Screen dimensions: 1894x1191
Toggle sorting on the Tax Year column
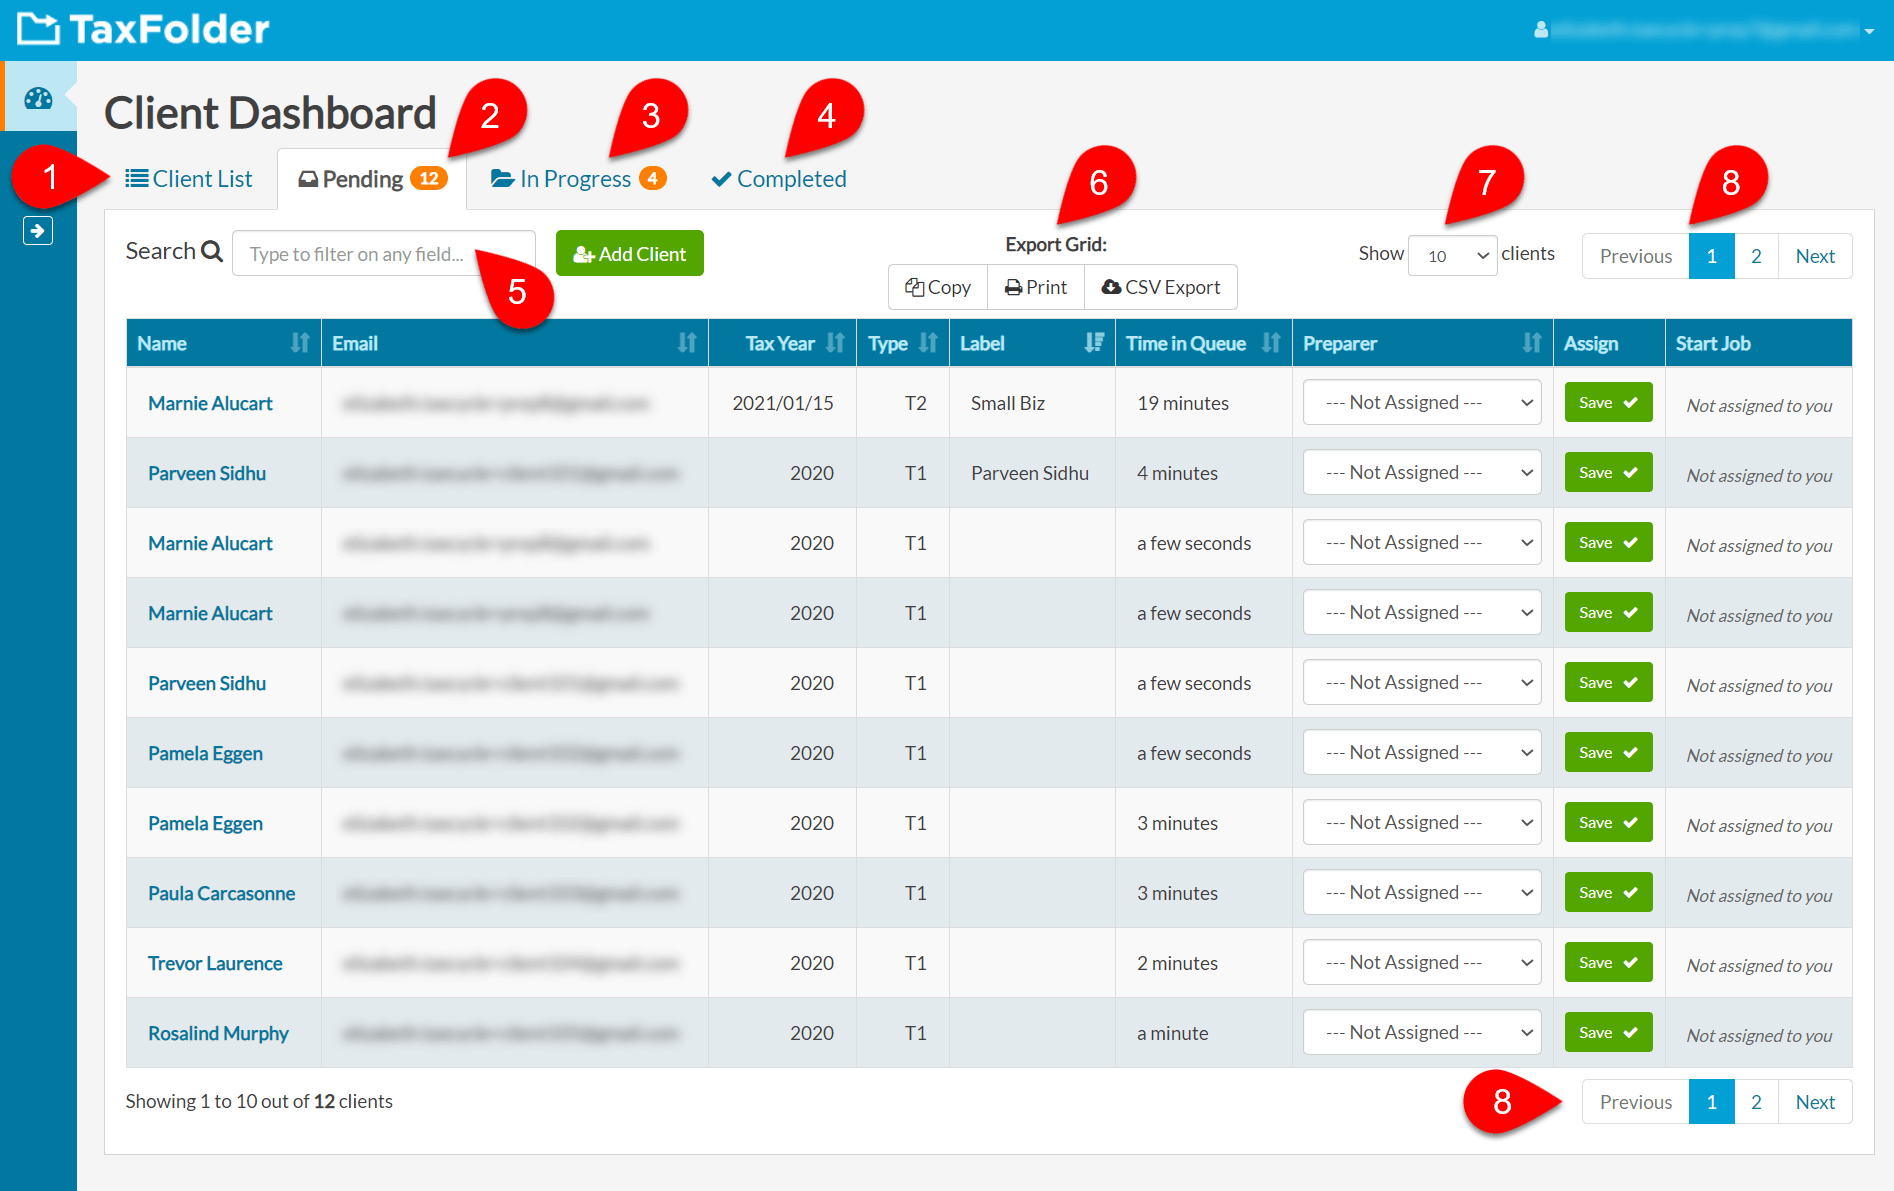(836, 342)
